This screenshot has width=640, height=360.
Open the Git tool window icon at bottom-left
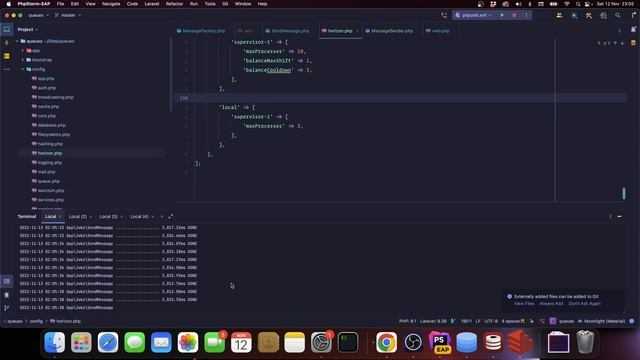pos(7,308)
